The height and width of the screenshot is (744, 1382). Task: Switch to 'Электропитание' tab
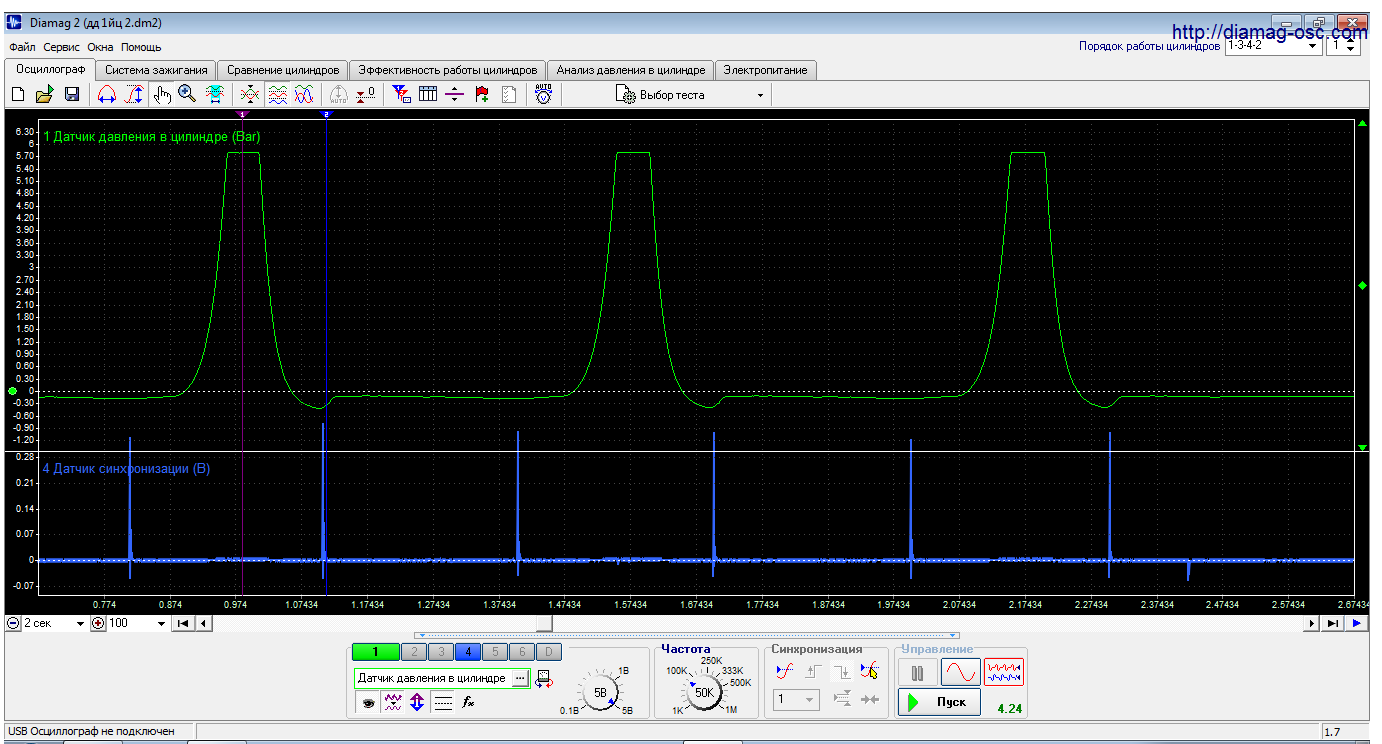pos(766,70)
